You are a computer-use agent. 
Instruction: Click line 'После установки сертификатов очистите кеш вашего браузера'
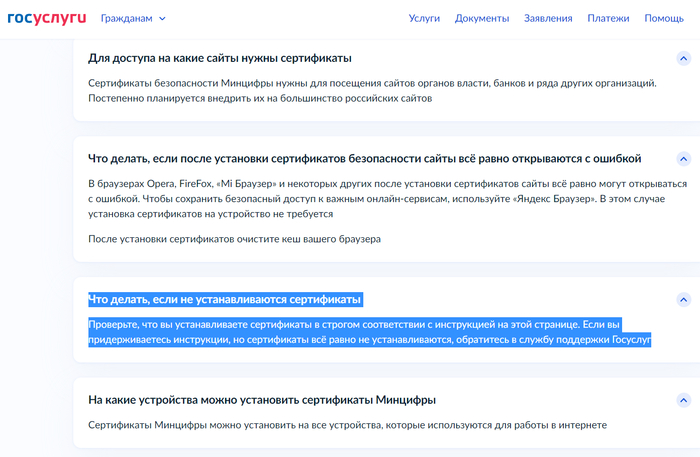[x=234, y=239]
